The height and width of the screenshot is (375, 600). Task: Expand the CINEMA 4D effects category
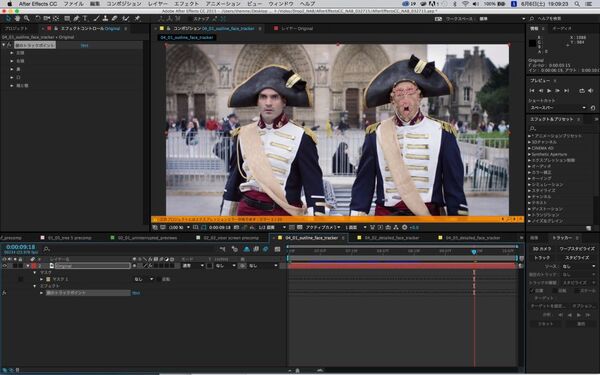pyautogui.click(x=530, y=148)
